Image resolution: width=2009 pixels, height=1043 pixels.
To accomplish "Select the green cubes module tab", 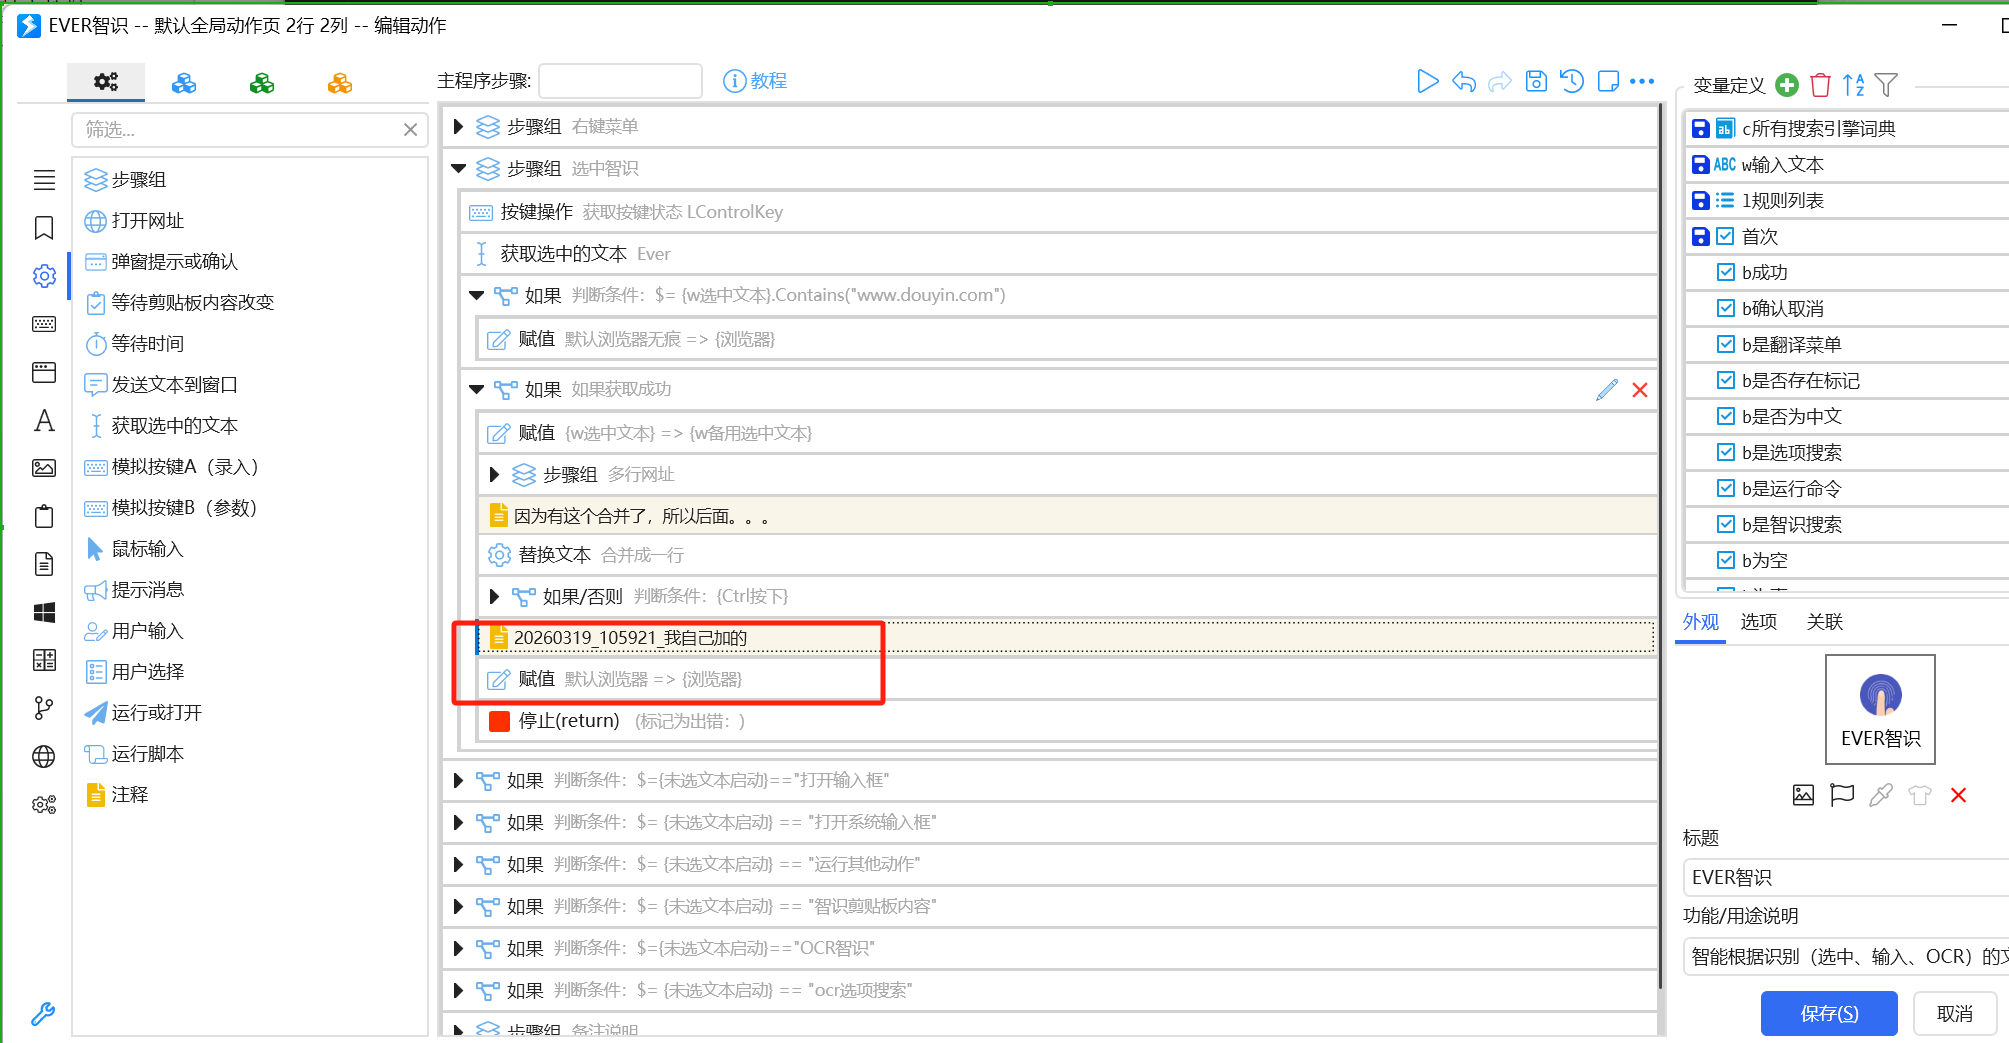I will [x=262, y=83].
